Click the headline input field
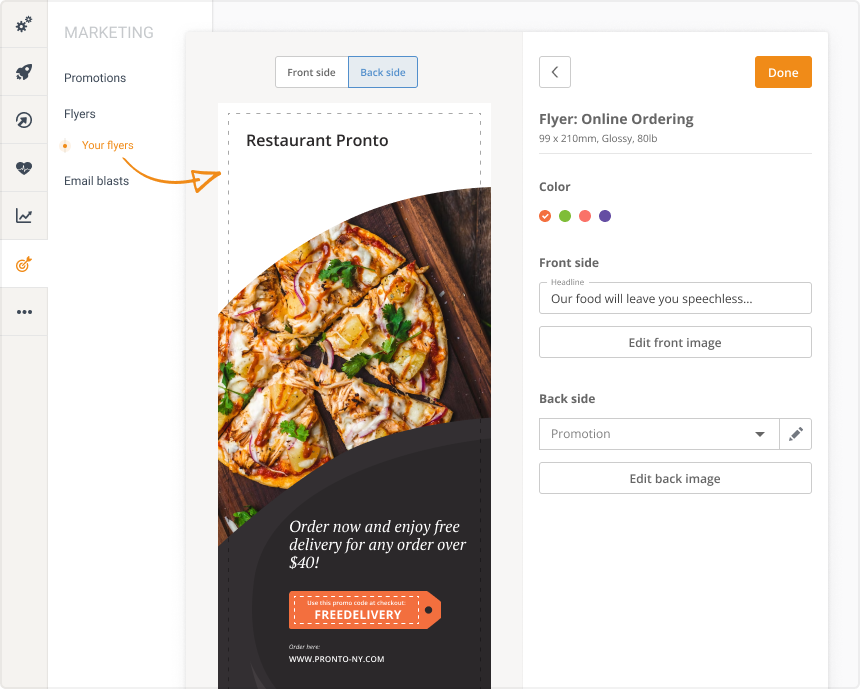Screen dimensions: 860x689 click(675, 298)
